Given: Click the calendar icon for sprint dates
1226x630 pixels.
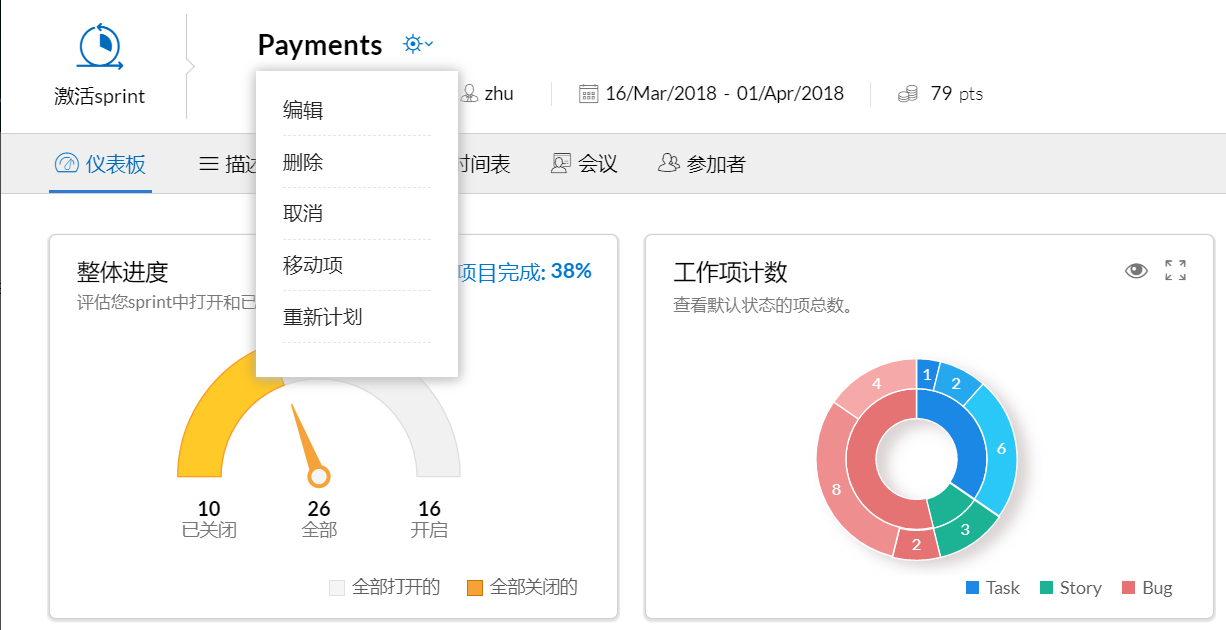Looking at the screenshot, I should coord(589,94).
